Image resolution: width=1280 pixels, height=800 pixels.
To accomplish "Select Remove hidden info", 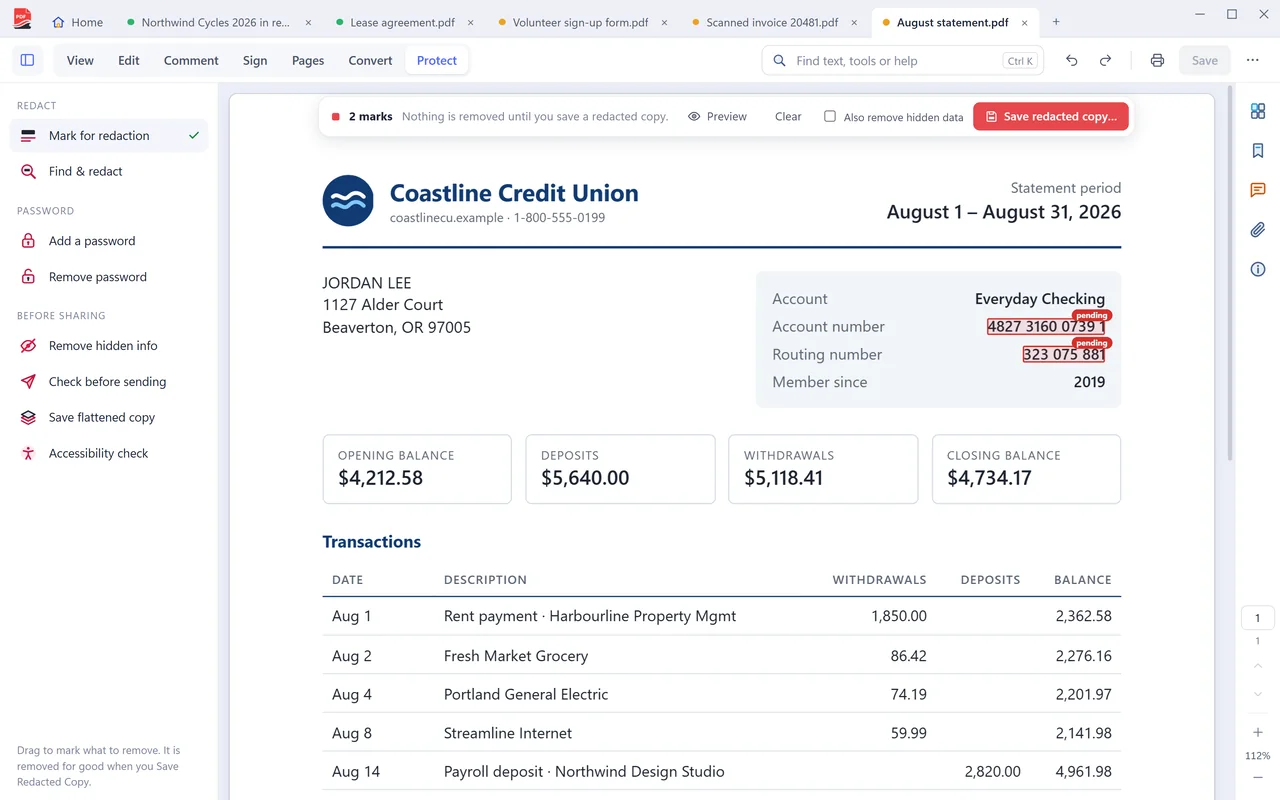I will pos(109,346).
